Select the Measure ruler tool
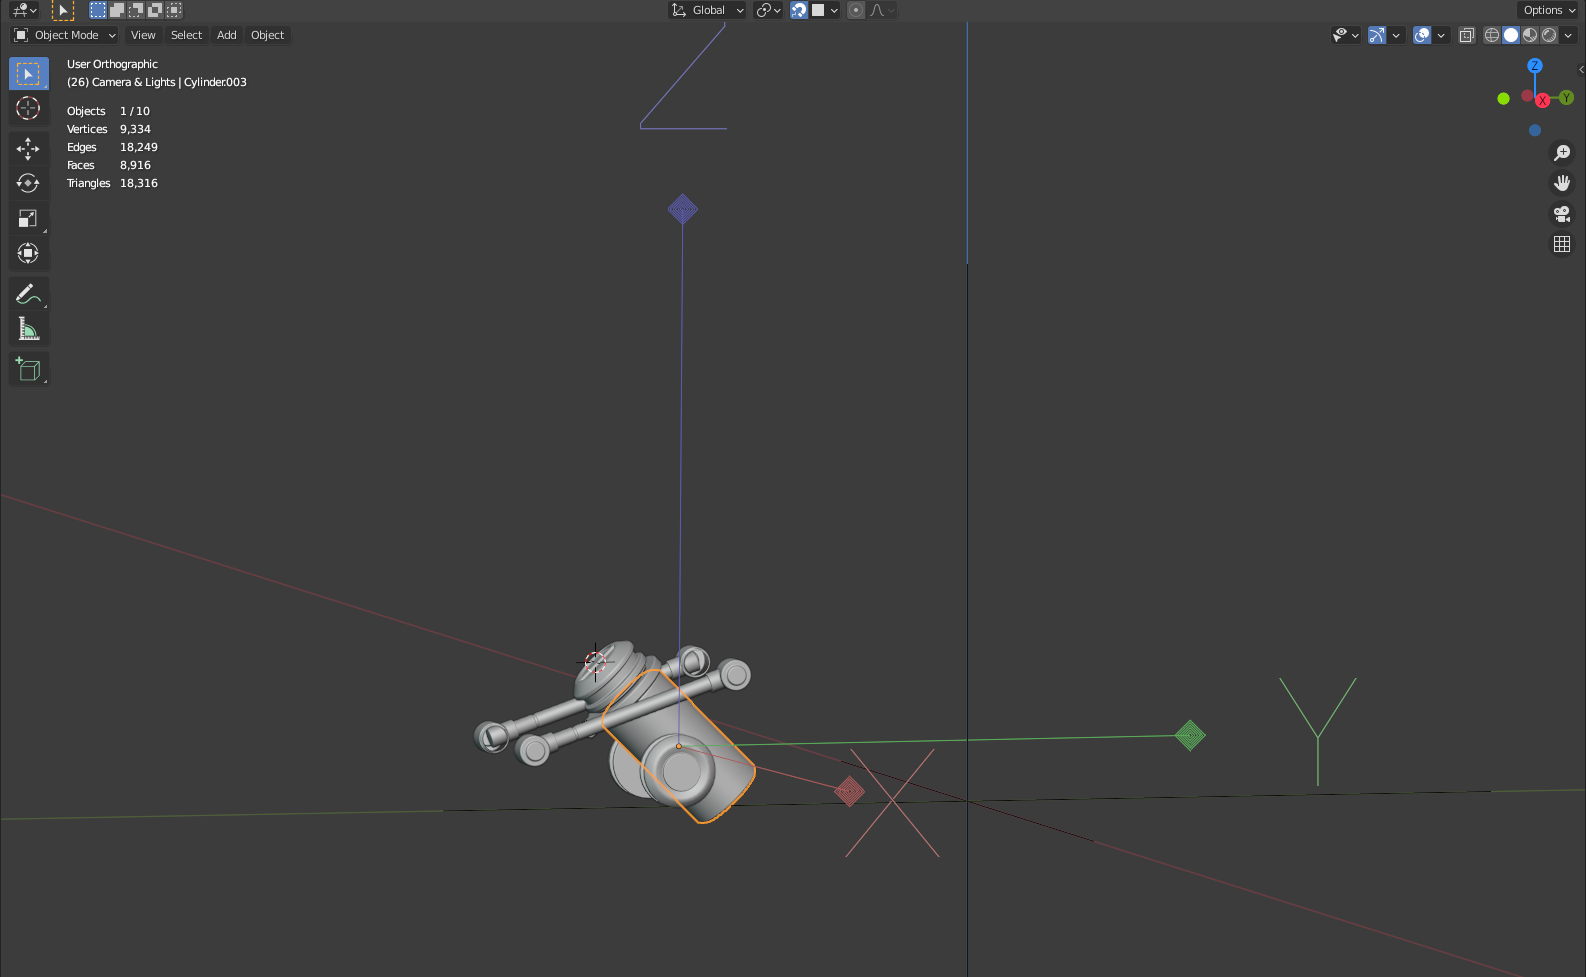 (28, 329)
